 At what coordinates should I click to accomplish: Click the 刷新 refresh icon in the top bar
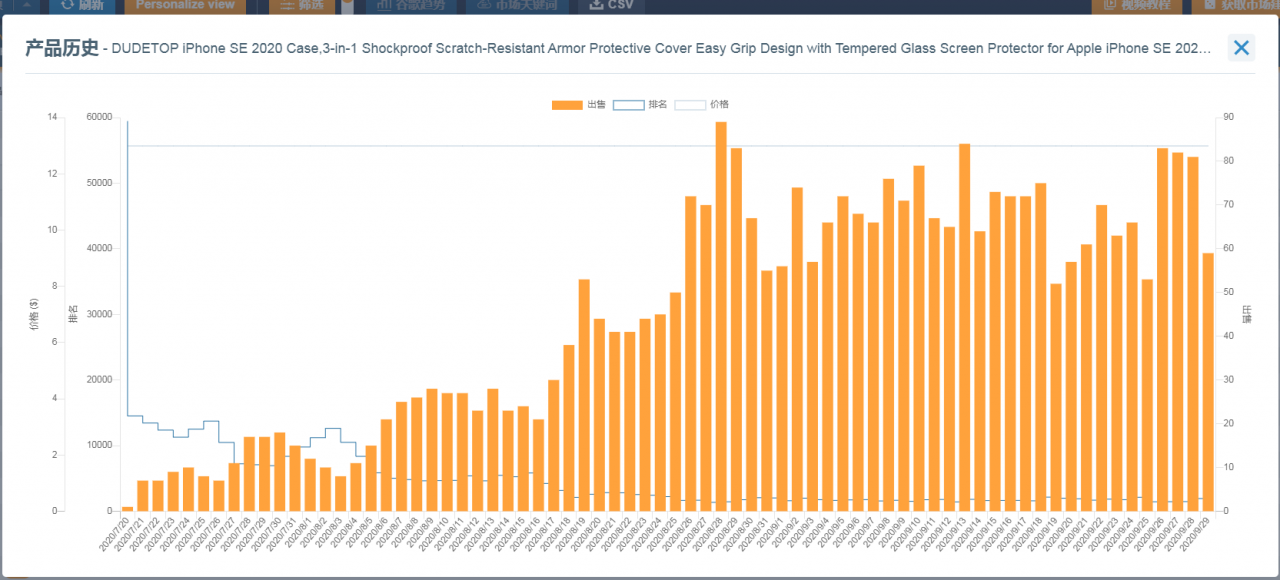(x=68, y=5)
